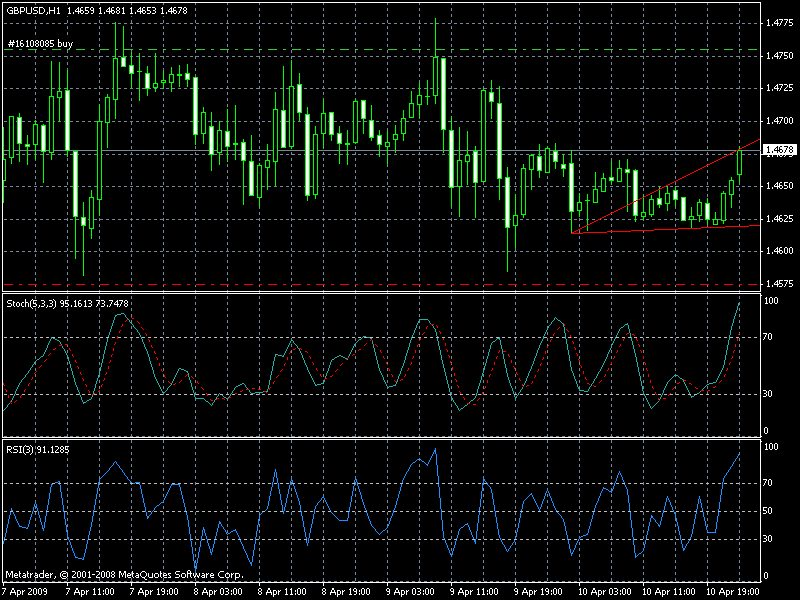Select the red dash-dot stop-loss line
The height and width of the screenshot is (600, 800).
pos(382,284)
